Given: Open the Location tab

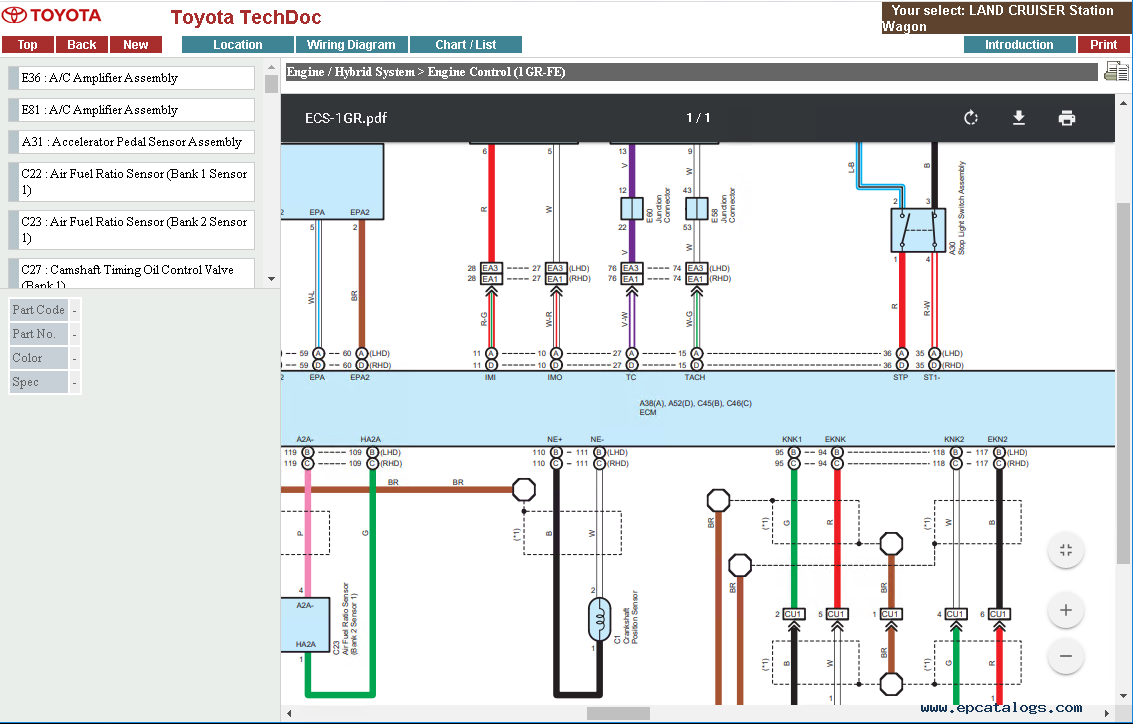Looking at the screenshot, I should (237, 45).
